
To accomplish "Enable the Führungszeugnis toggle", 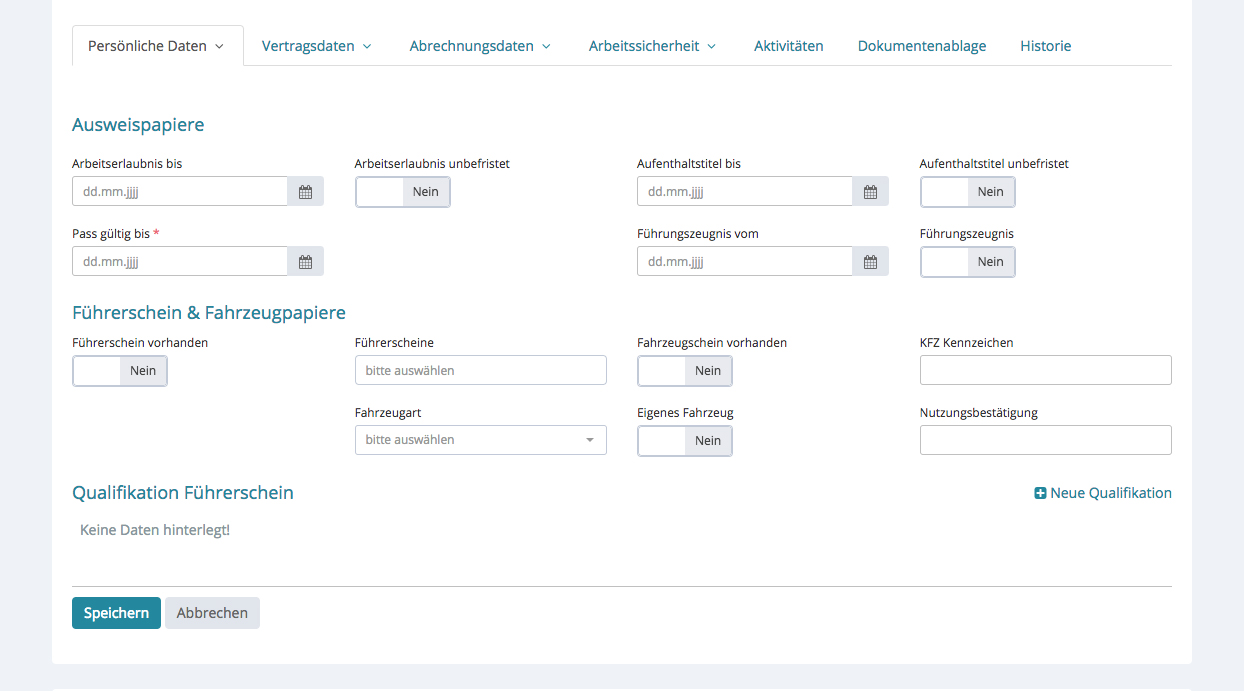I will pos(967,262).
